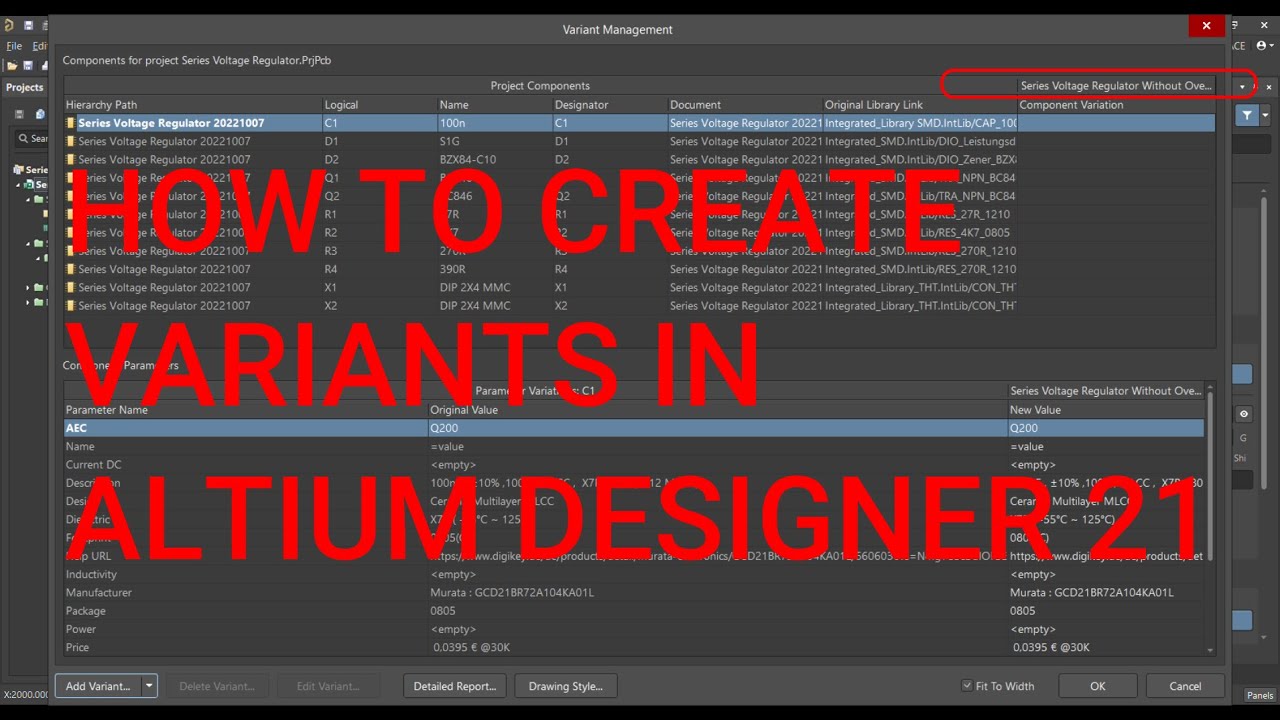
Task: Click the Original Library Link column header
Action: pyautogui.click(x=920, y=105)
